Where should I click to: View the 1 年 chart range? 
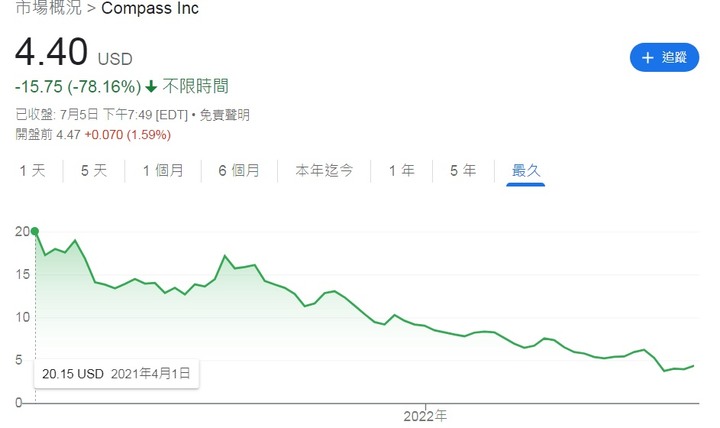click(401, 170)
